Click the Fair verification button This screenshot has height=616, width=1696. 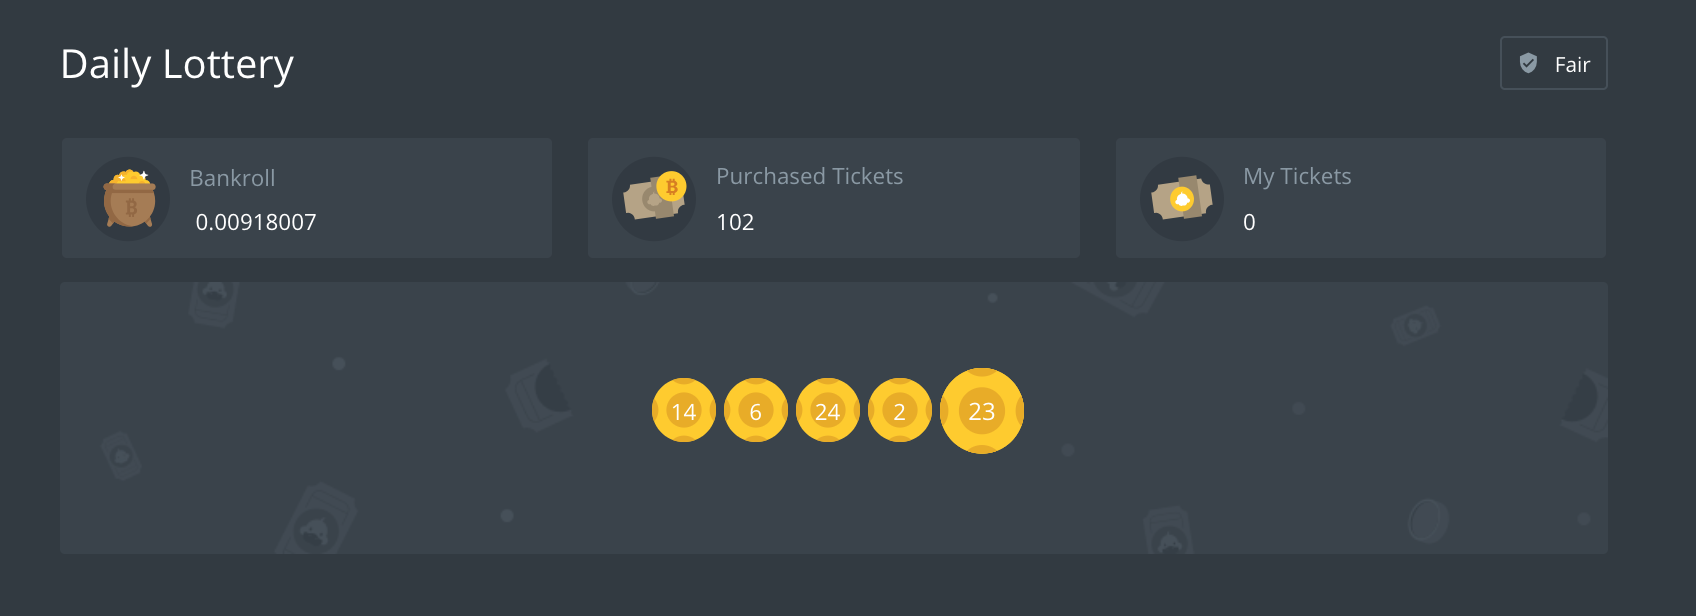1553,63
